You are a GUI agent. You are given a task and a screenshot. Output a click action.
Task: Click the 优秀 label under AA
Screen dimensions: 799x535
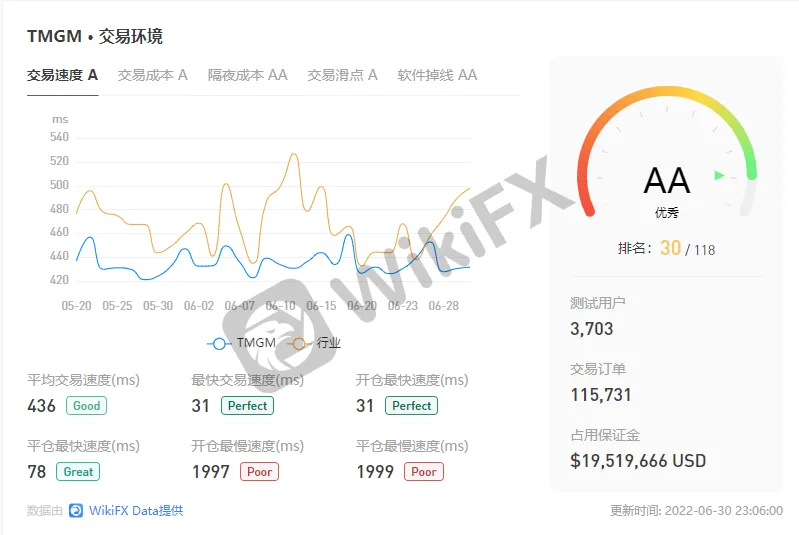pos(667,212)
